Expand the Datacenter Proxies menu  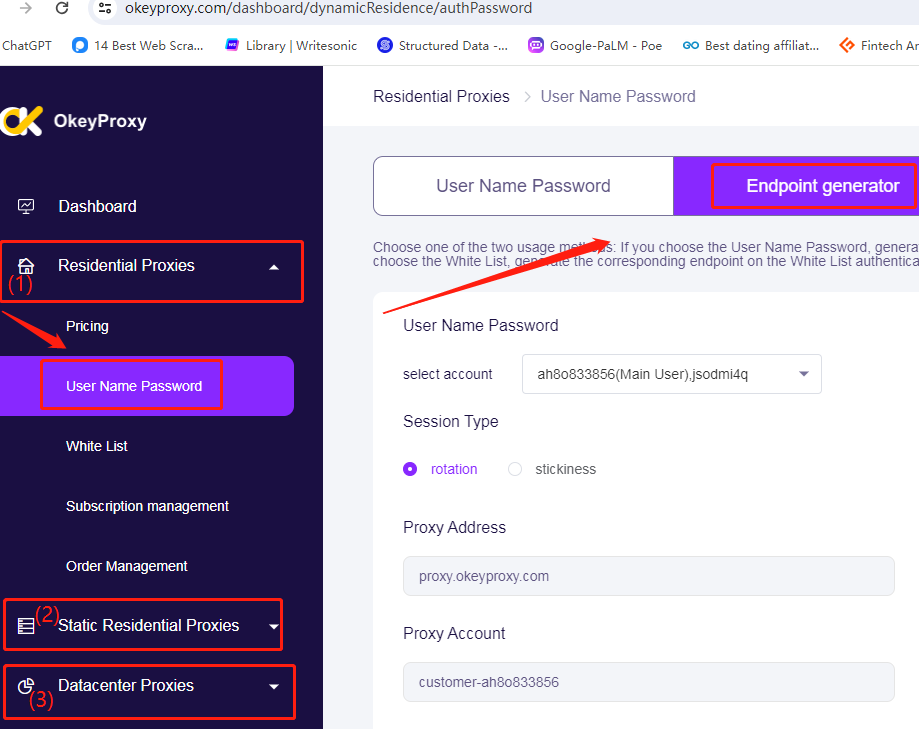pyautogui.click(x=273, y=687)
